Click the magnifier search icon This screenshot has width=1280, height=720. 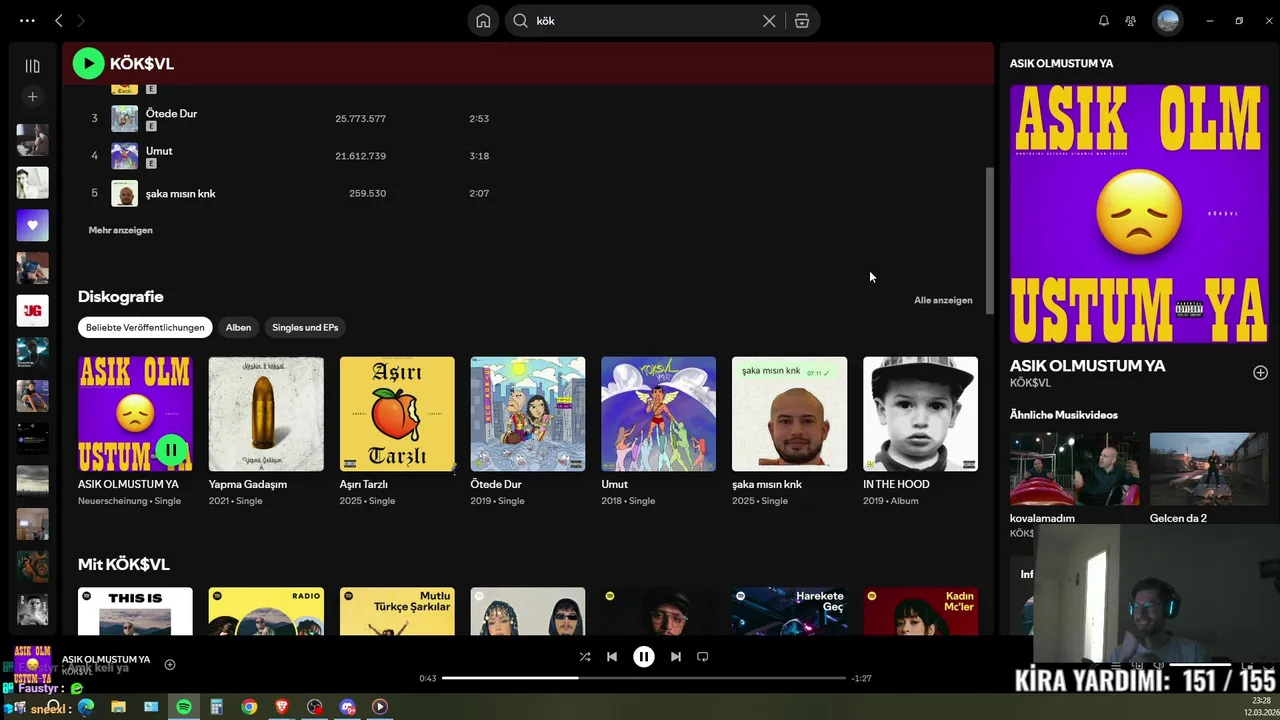pos(520,20)
